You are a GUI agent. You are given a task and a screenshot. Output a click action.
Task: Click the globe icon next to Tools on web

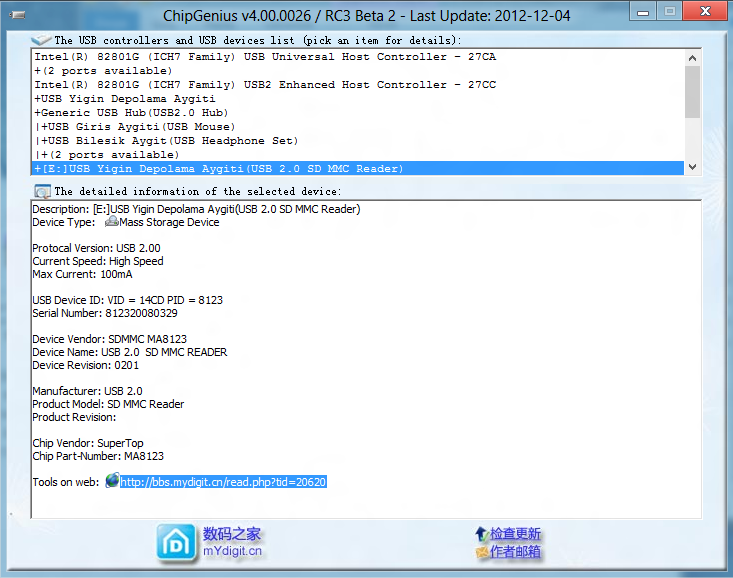point(112,480)
